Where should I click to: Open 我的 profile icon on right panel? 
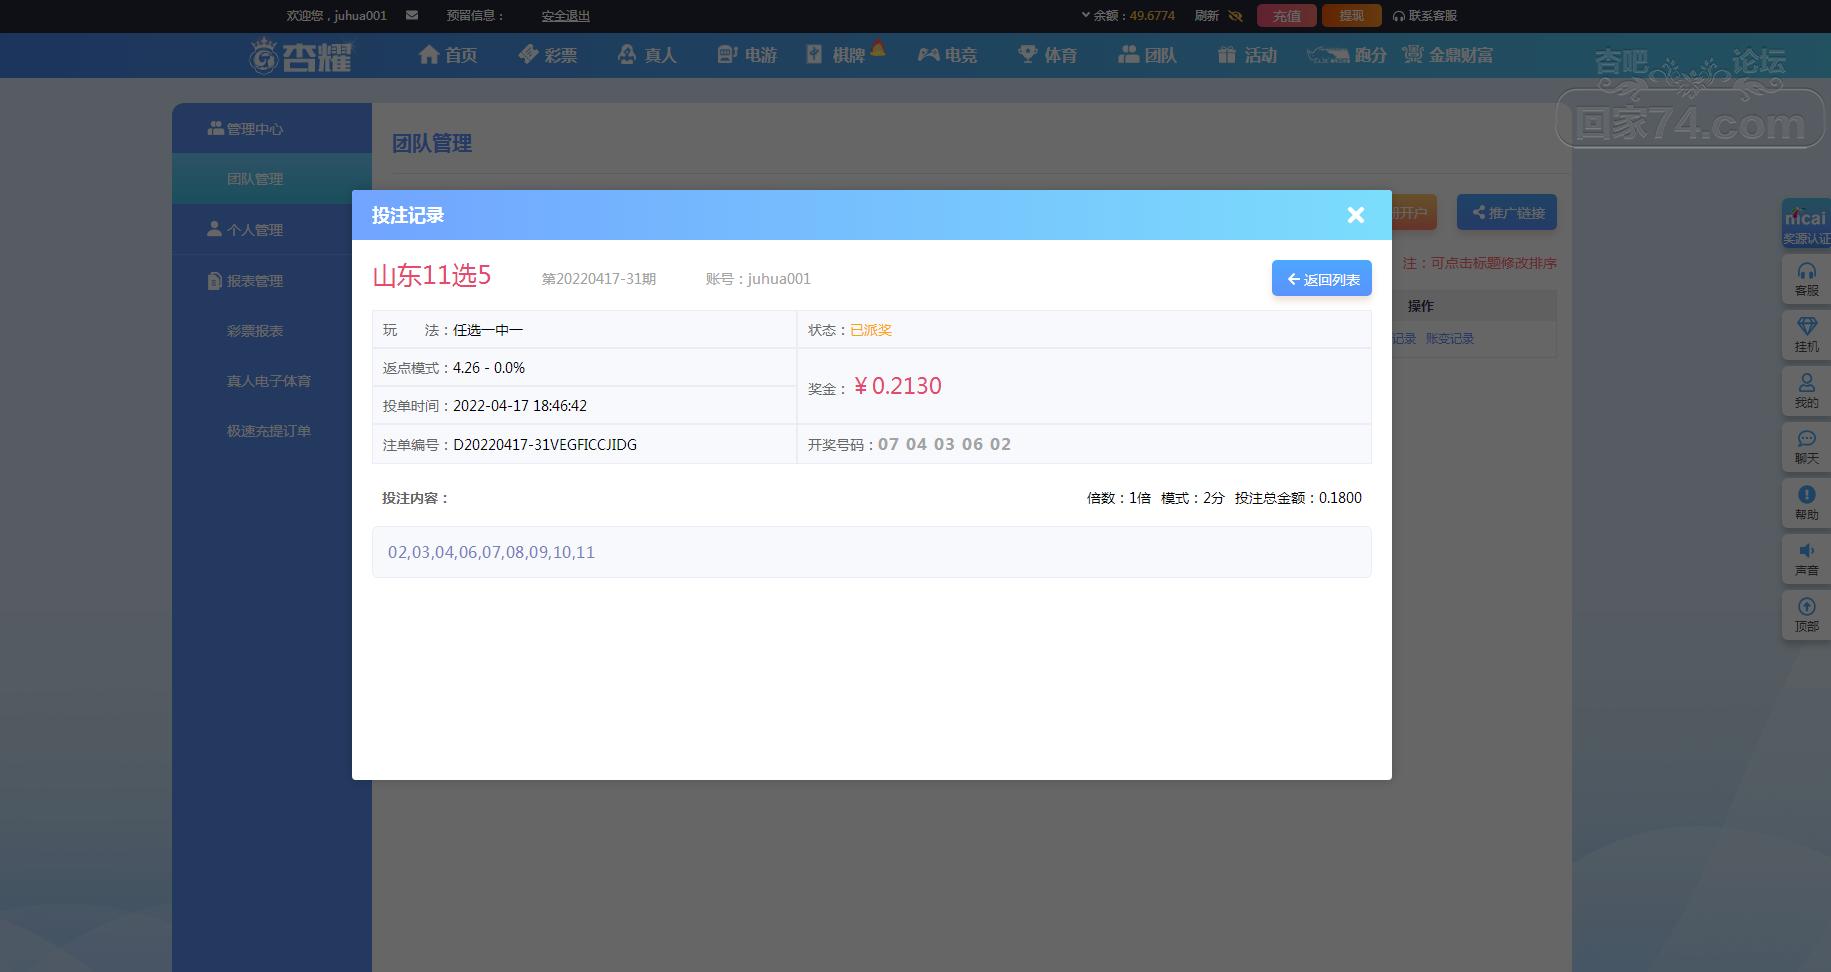pos(1806,391)
